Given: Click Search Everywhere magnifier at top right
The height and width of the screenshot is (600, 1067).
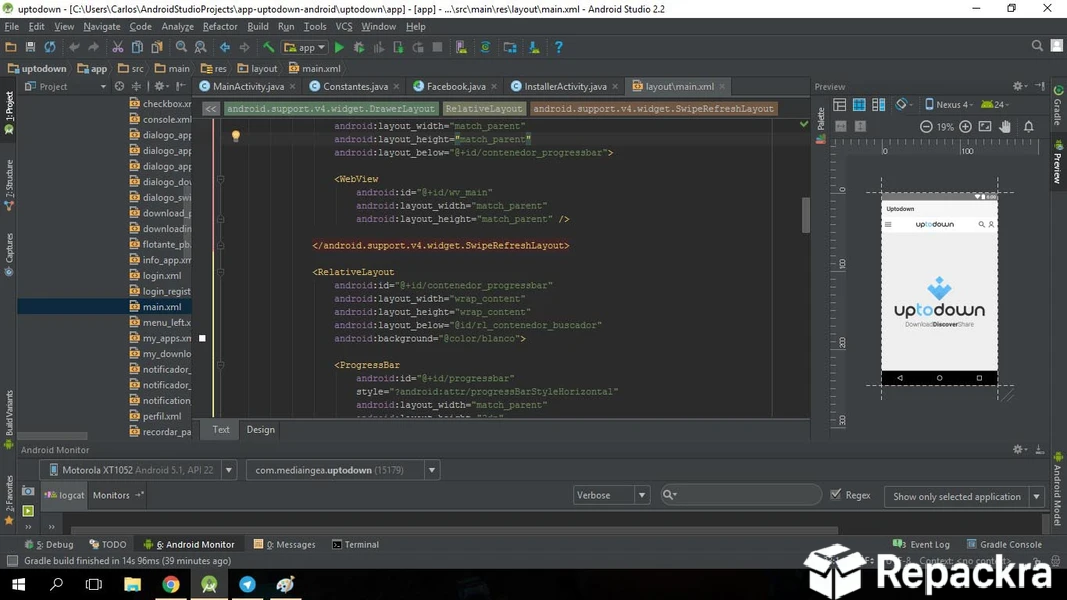Looking at the screenshot, I should click(1037, 46).
